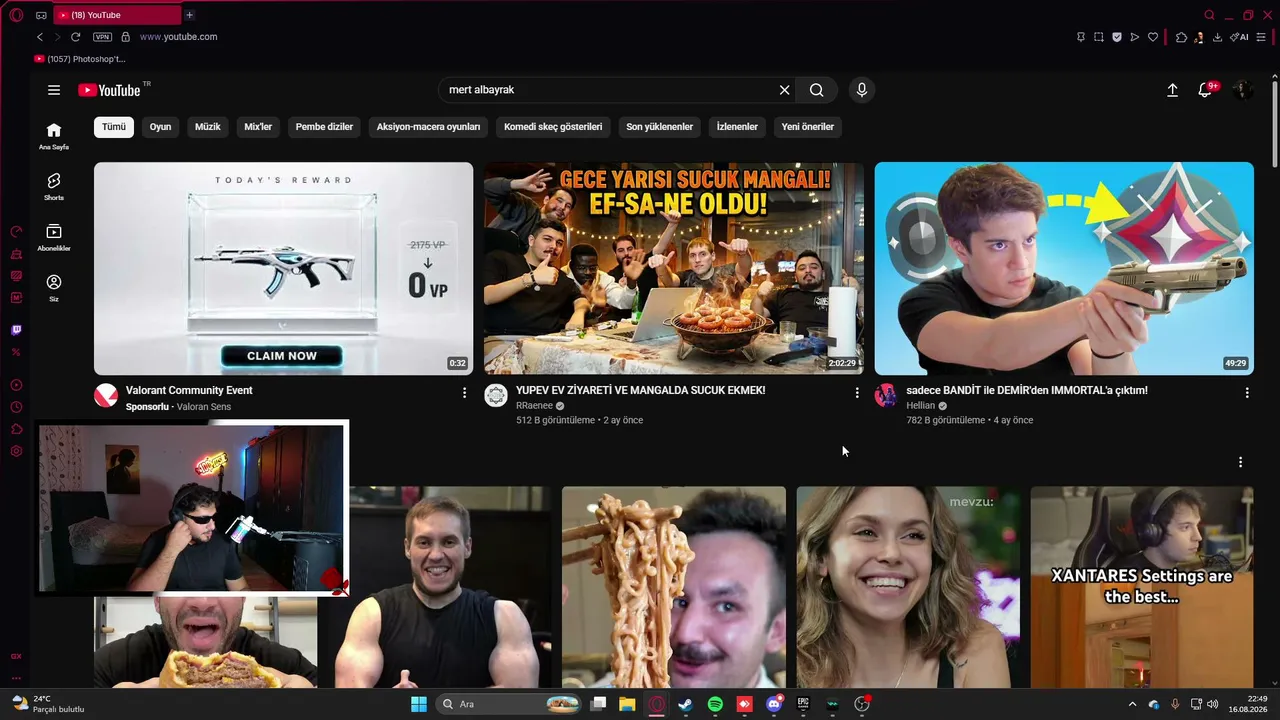Image resolution: width=1280 pixels, height=720 pixels.
Task: Toggle the Opera VPN badge
Action: coord(102,37)
